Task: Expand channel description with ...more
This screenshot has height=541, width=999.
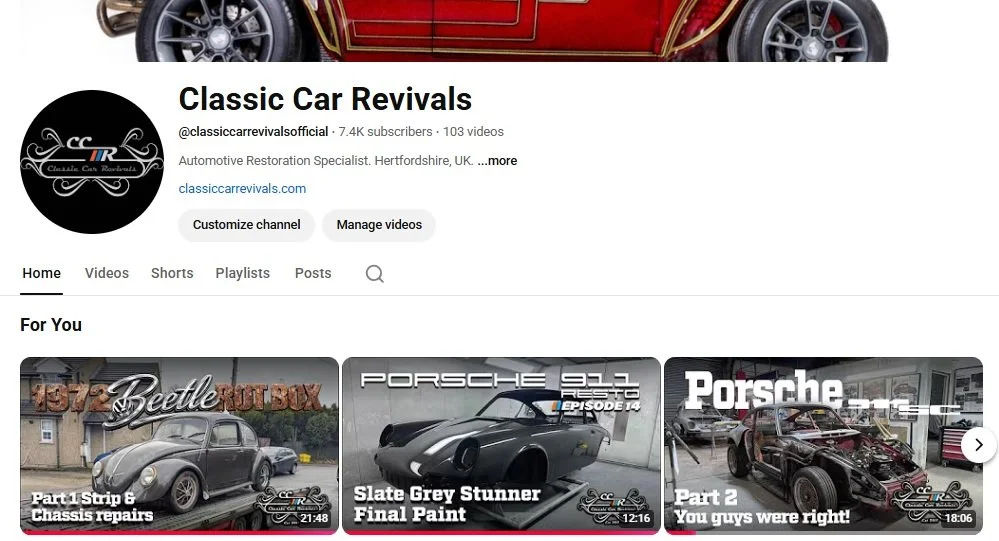Action: 497,161
